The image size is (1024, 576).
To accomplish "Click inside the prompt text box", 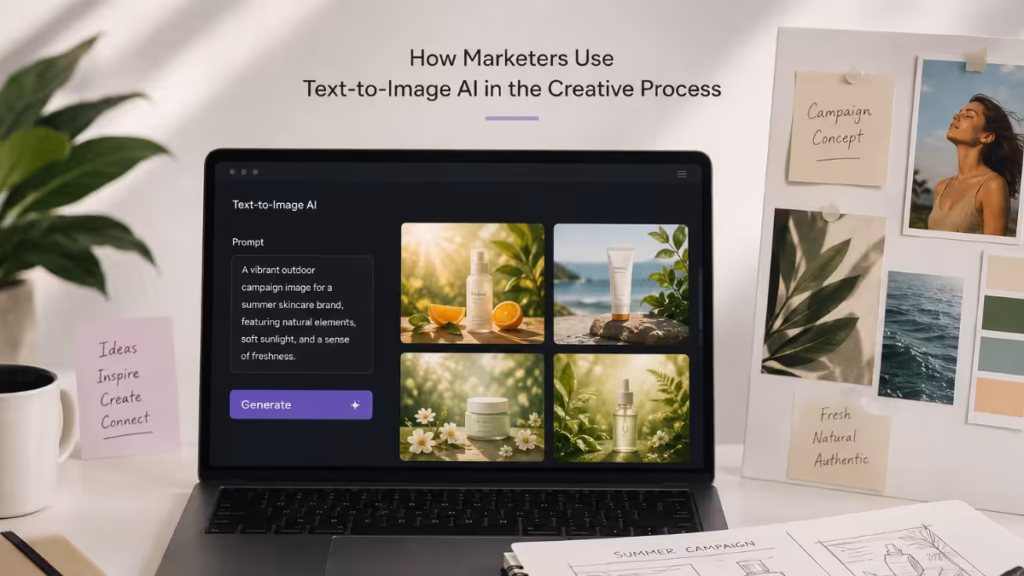I will click(302, 314).
